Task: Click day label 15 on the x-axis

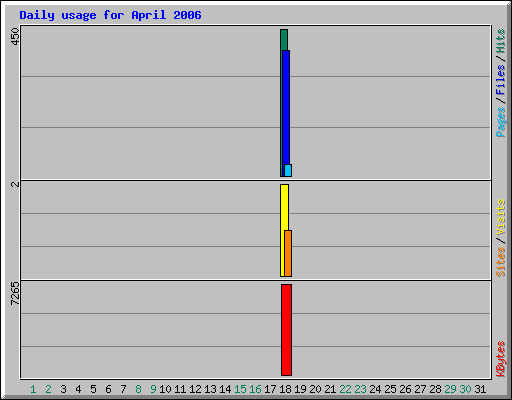Action: pyautogui.click(x=240, y=389)
